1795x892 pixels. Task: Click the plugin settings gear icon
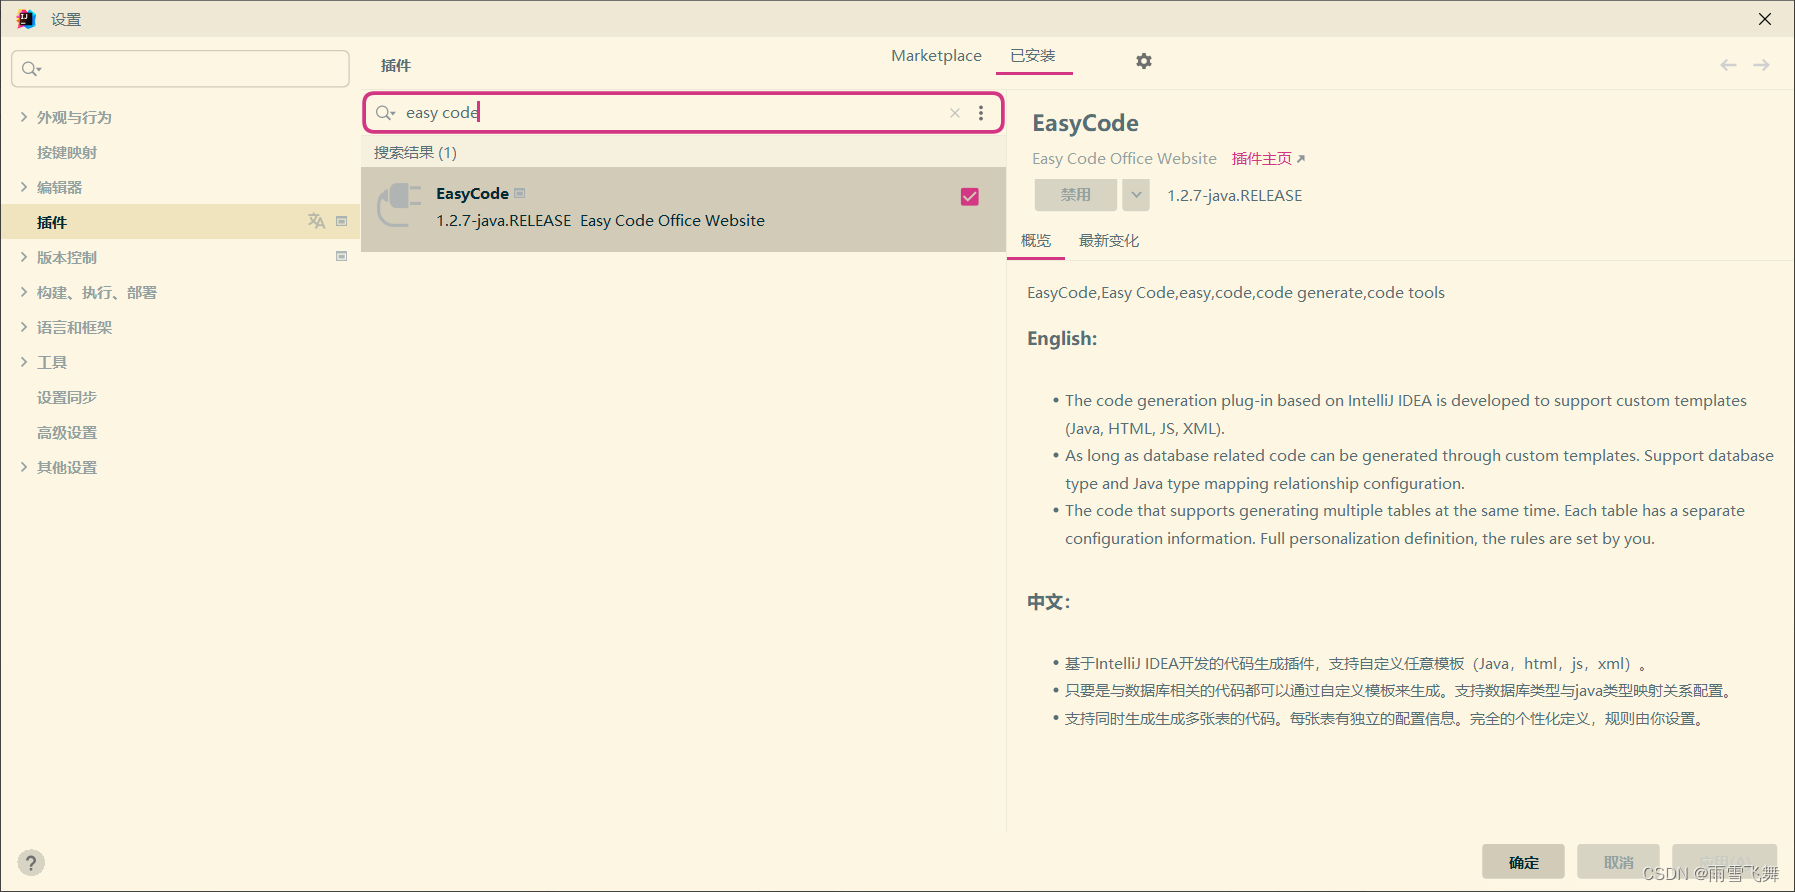click(x=1144, y=61)
